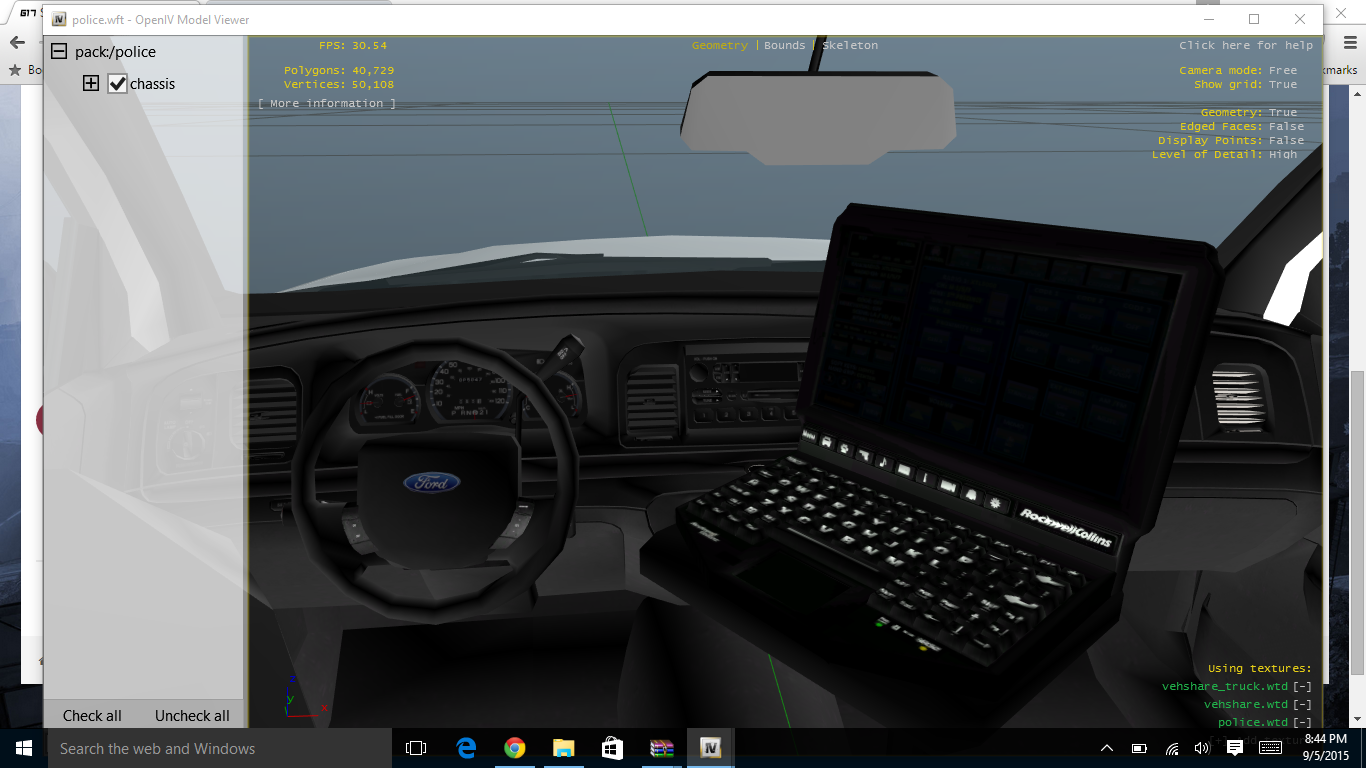Viewport: 1366px width, 768px height.
Task: Open Microsoft Edge from the taskbar
Action: point(466,748)
